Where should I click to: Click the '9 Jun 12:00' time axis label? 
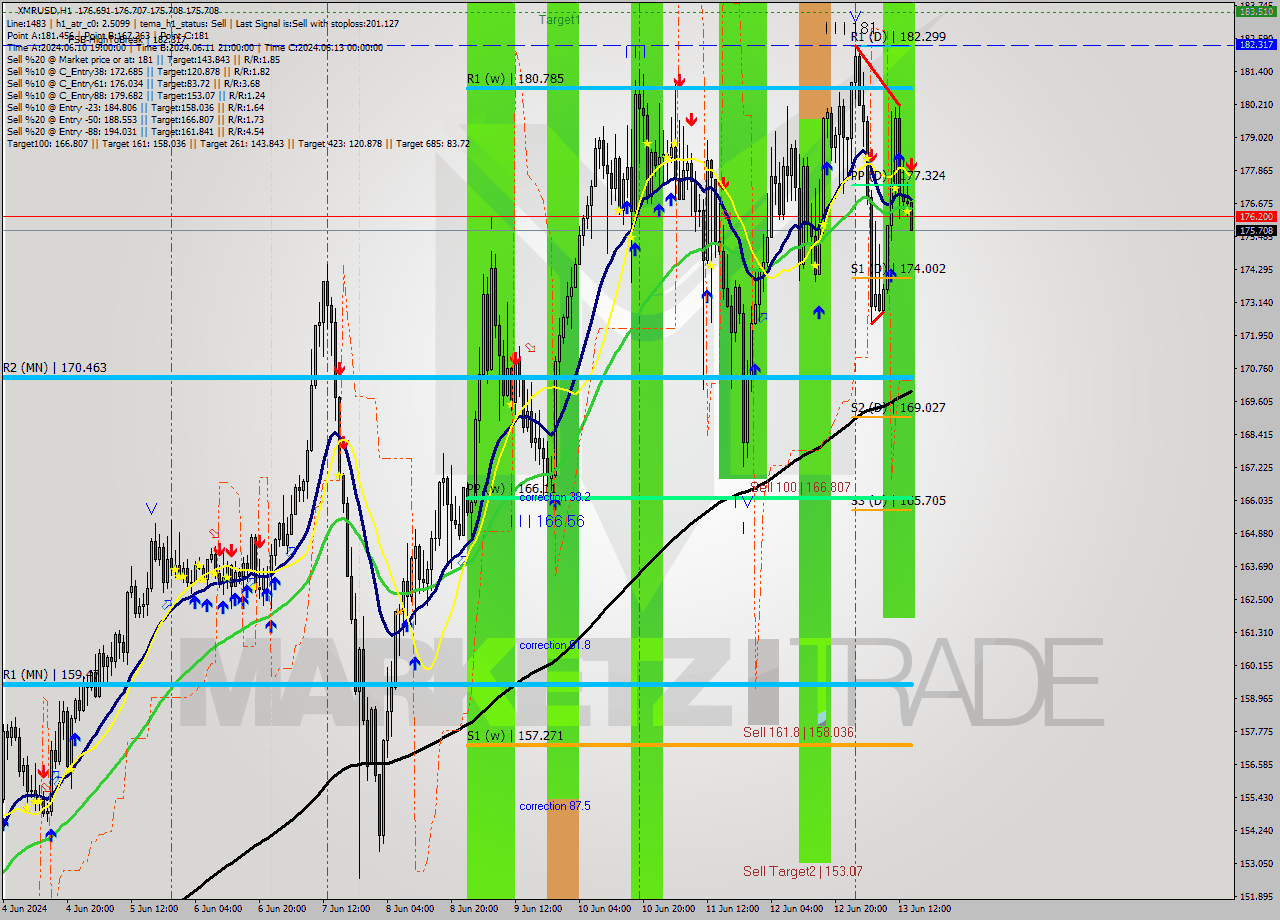coord(540,910)
